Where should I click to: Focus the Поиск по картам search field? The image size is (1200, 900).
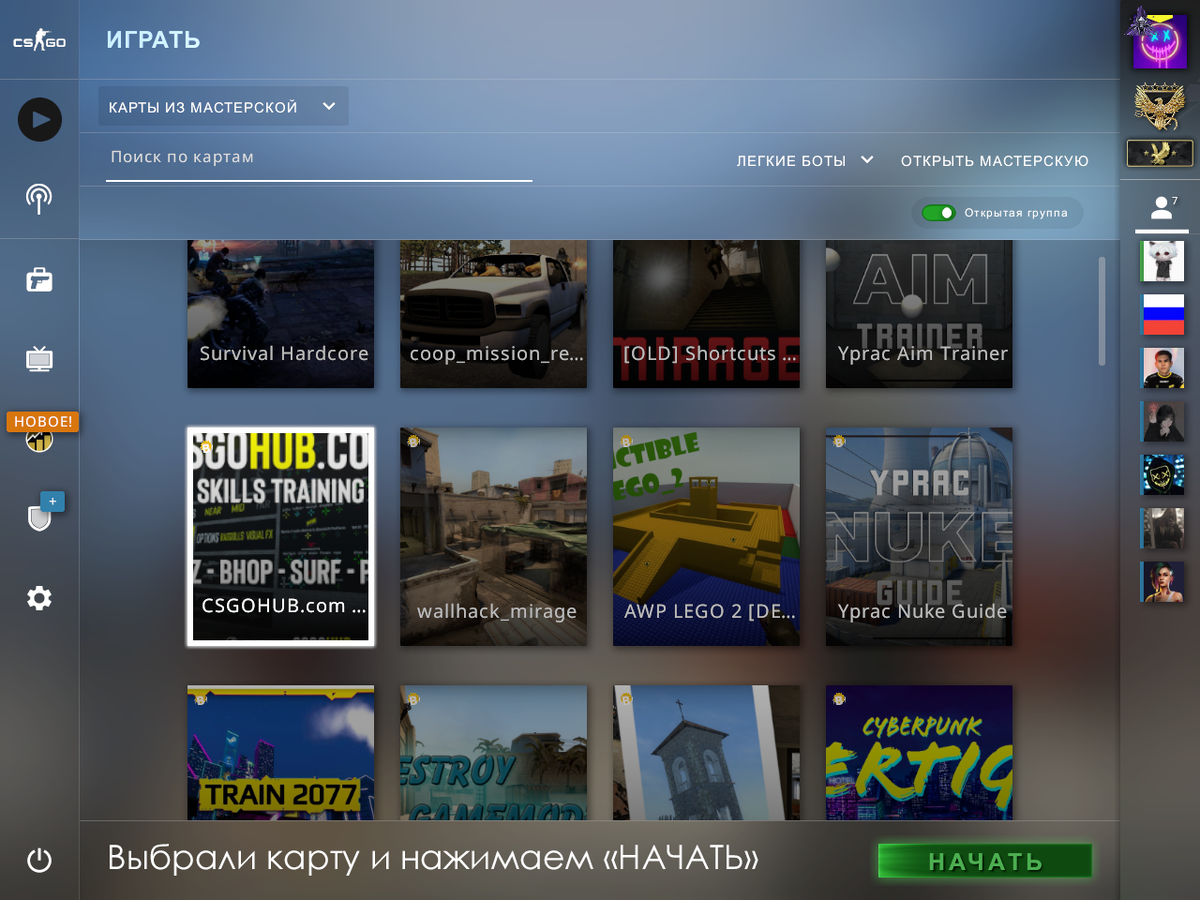tap(319, 160)
